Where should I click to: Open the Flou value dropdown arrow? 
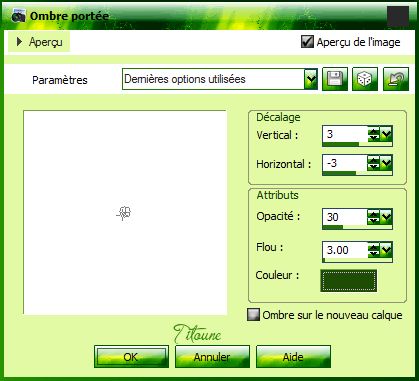tap(386, 250)
